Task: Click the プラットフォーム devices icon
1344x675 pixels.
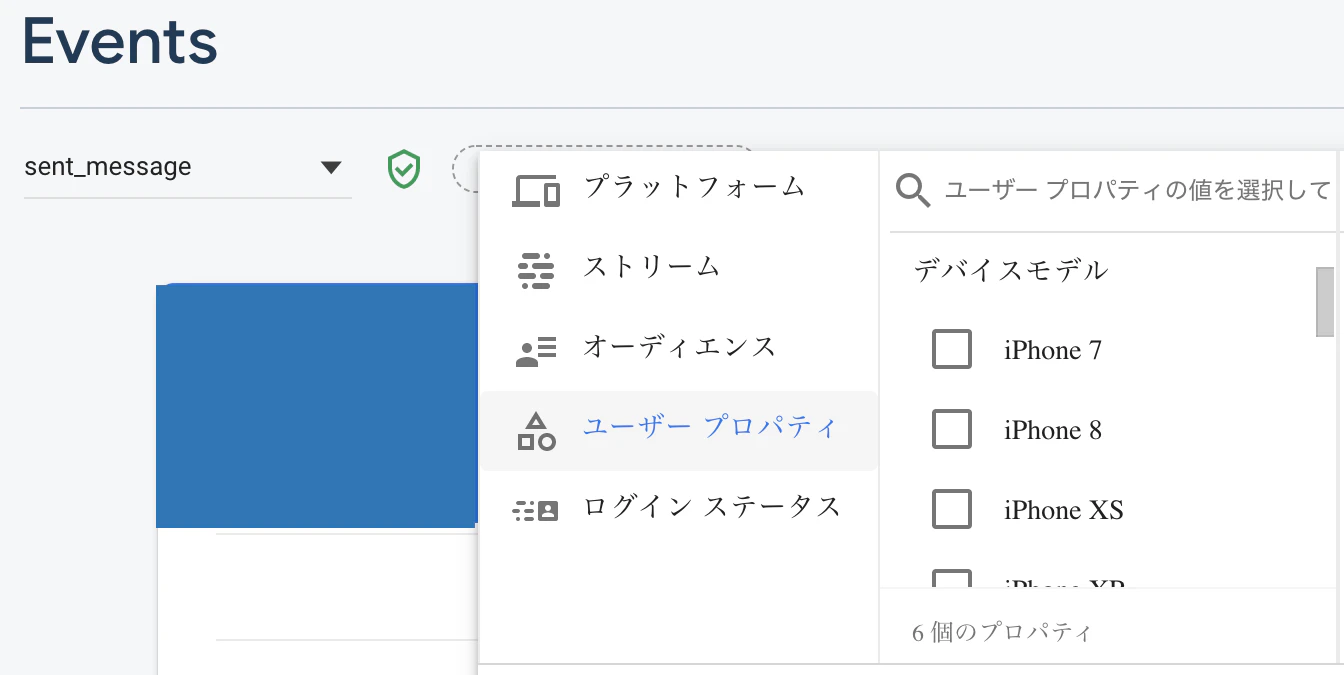Action: (536, 189)
